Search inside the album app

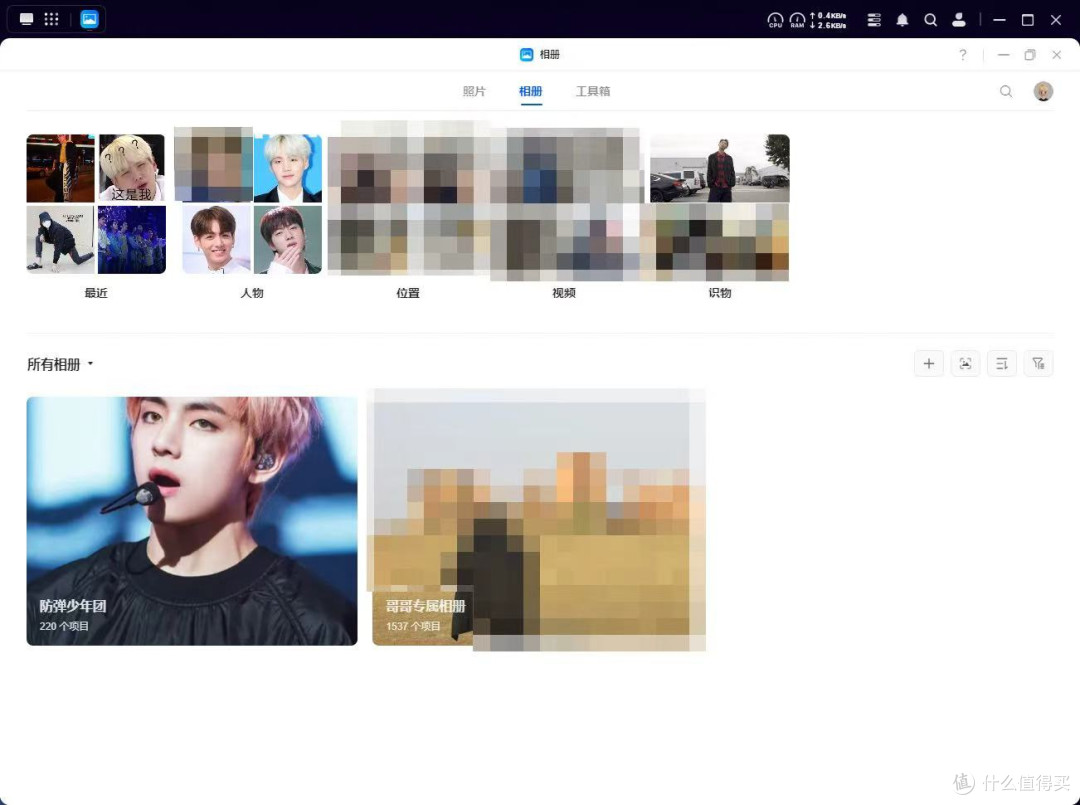click(1006, 91)
